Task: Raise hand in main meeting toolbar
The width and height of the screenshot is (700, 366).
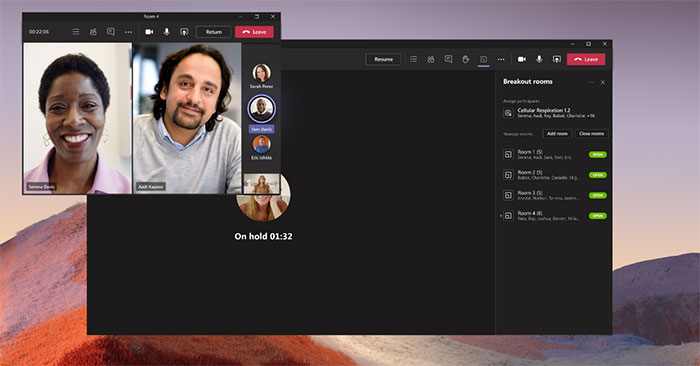Action: tap(466, 59)
